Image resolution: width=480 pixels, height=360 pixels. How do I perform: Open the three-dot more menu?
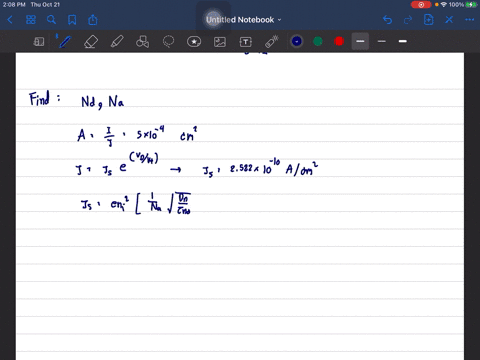tap(470, 20)
